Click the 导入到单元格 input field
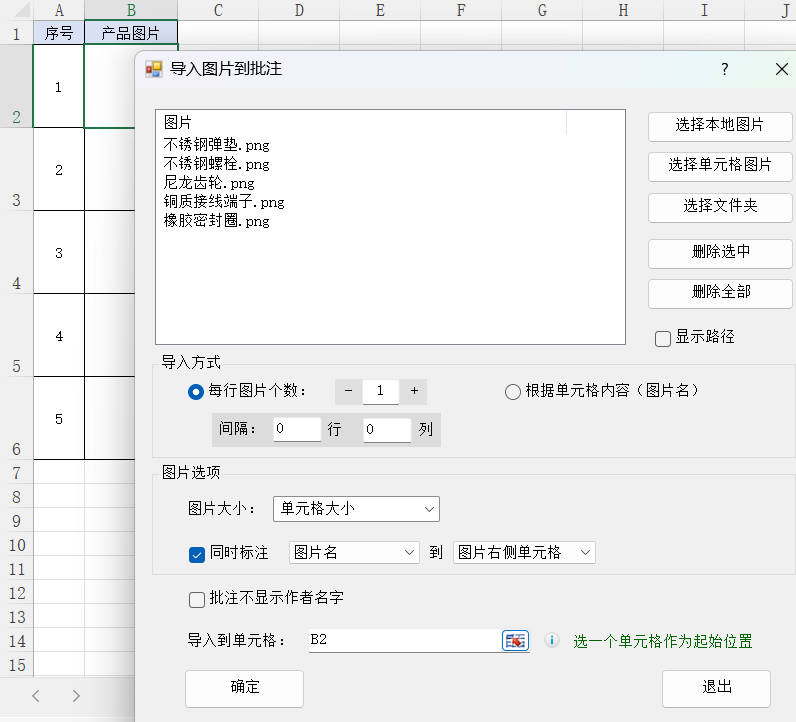 [x=403, y=640]
